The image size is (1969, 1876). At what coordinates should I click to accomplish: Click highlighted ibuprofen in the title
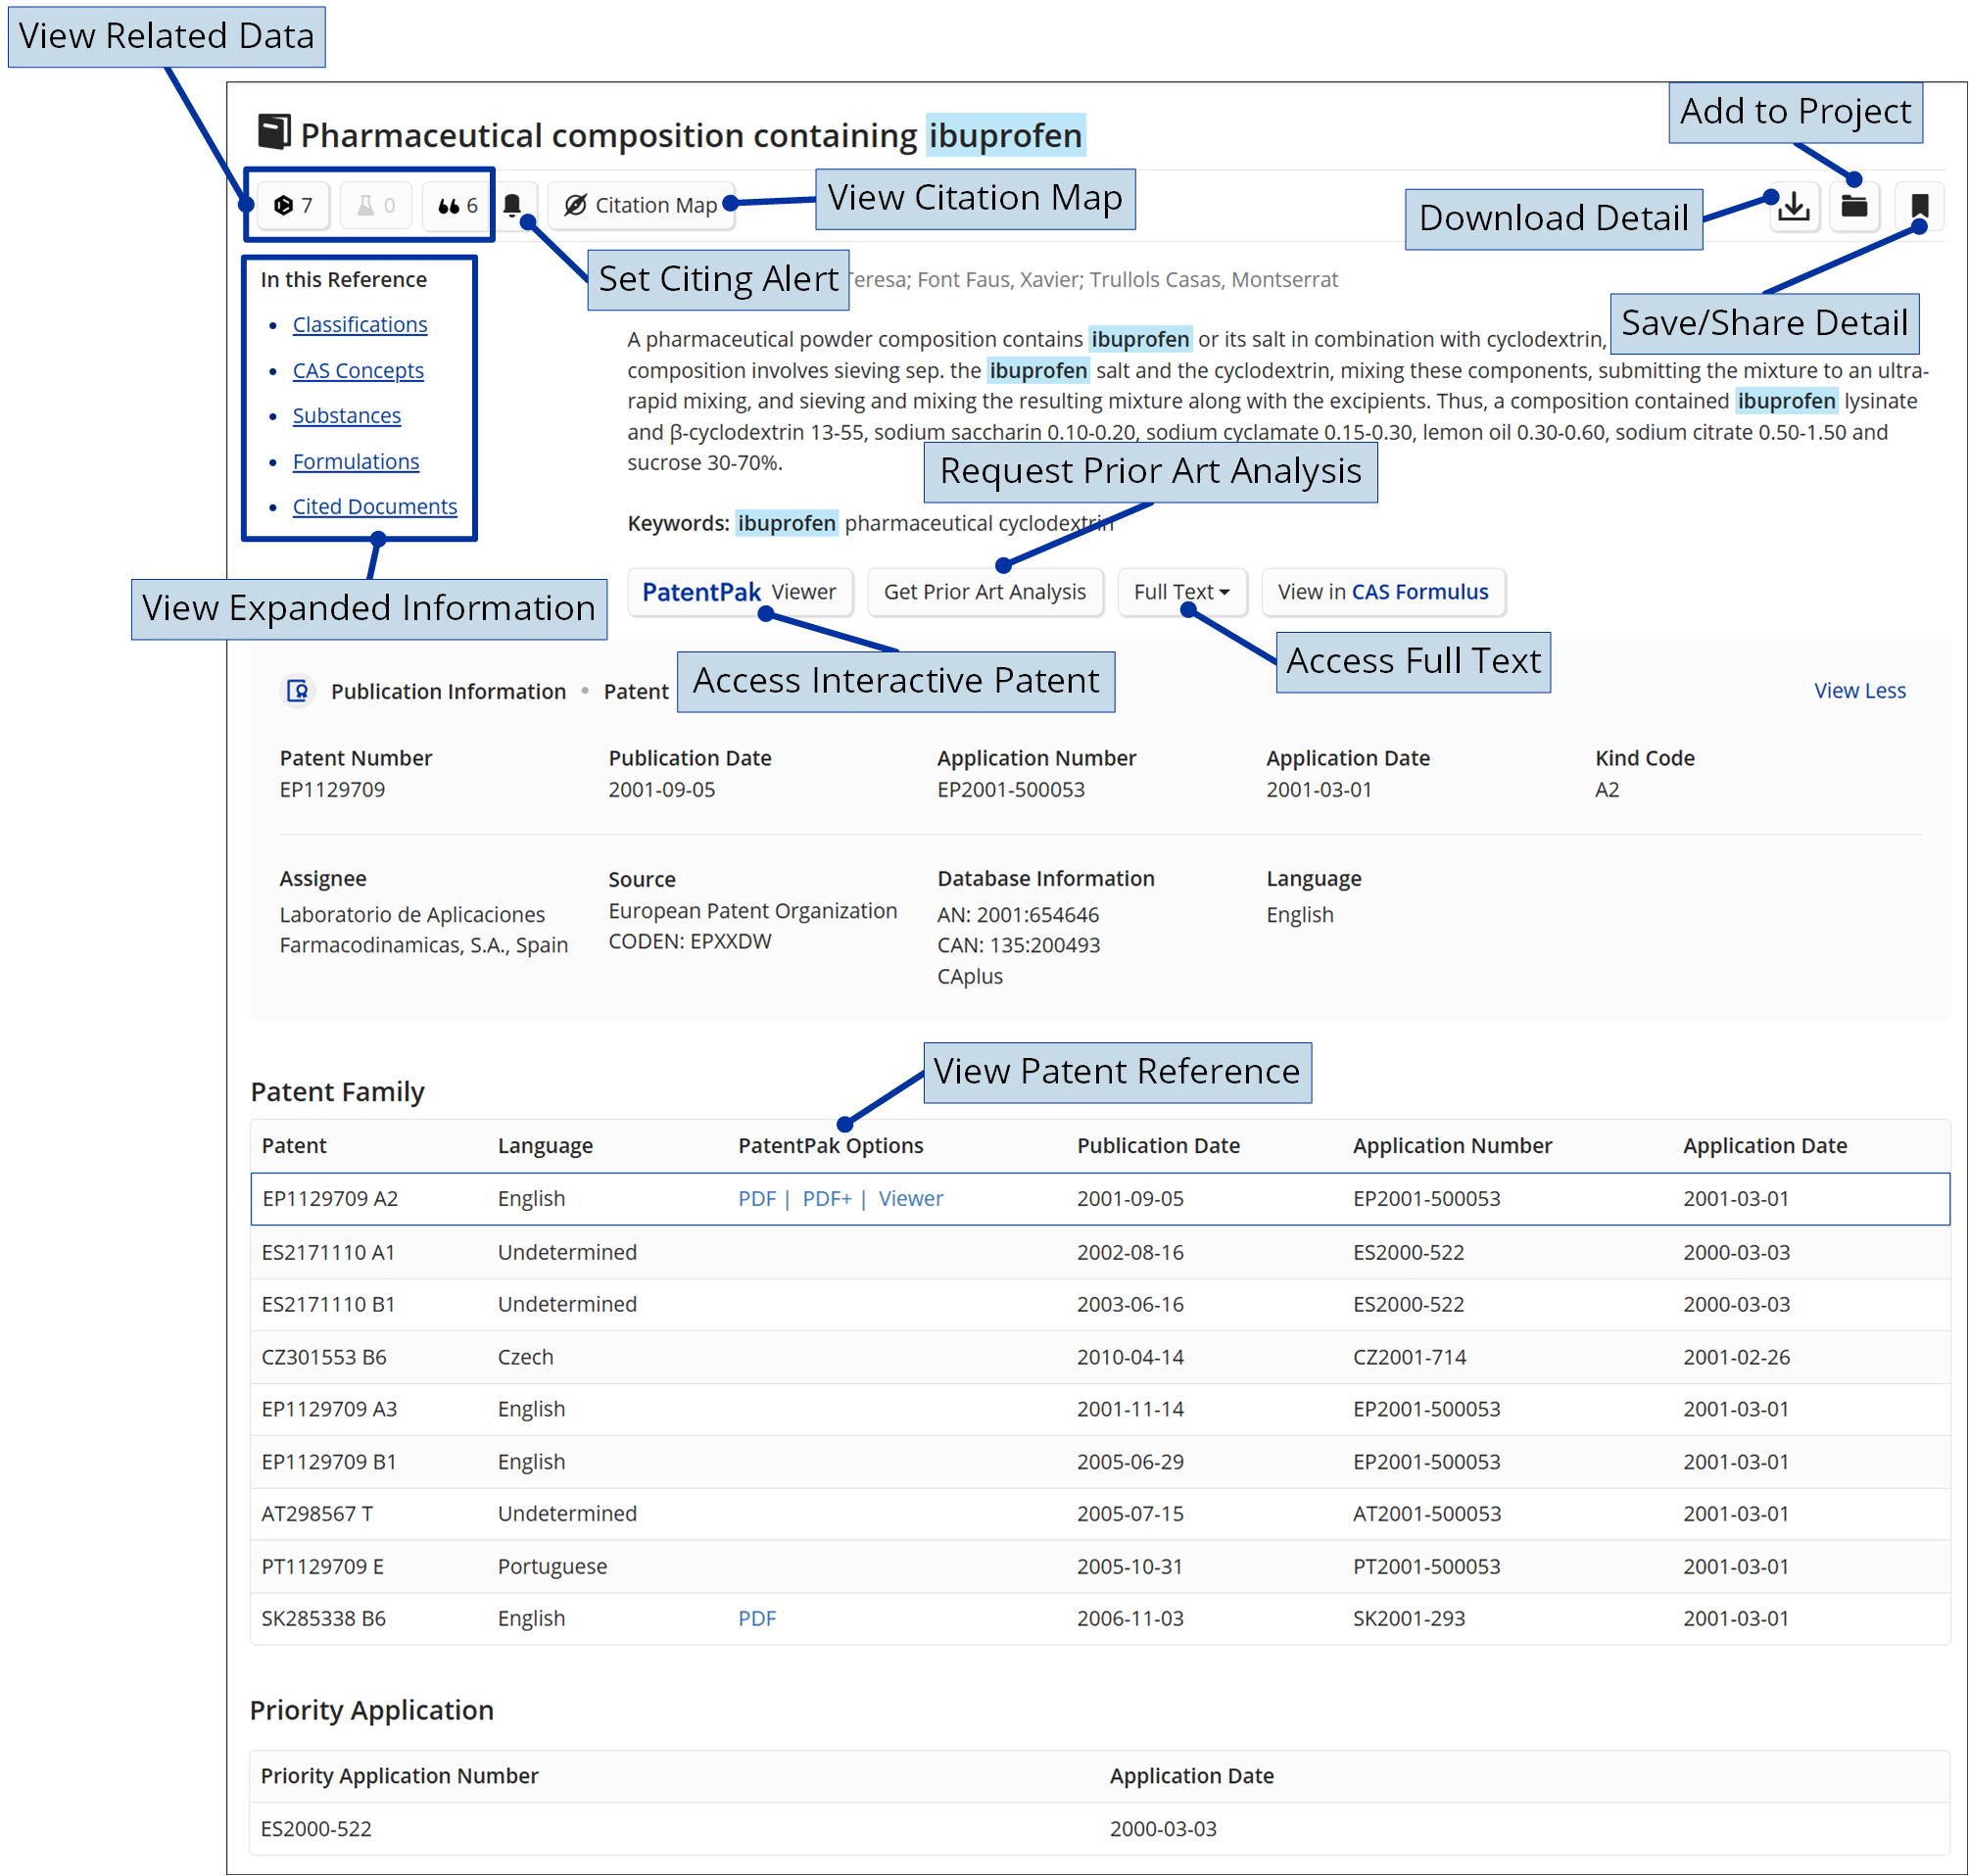1006,135
